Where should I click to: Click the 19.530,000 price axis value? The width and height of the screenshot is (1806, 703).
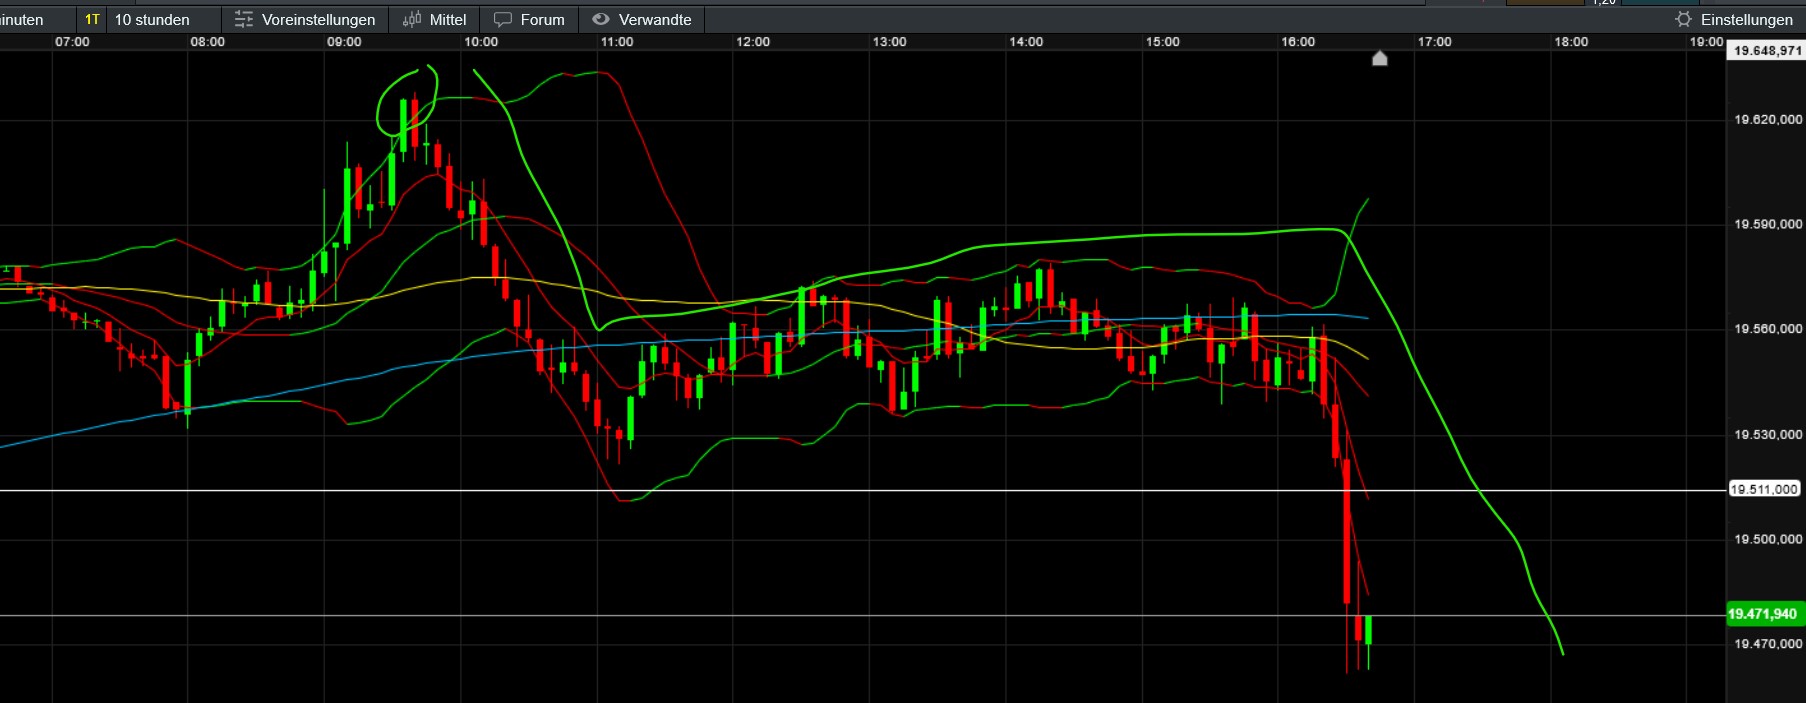[1767, 434]
